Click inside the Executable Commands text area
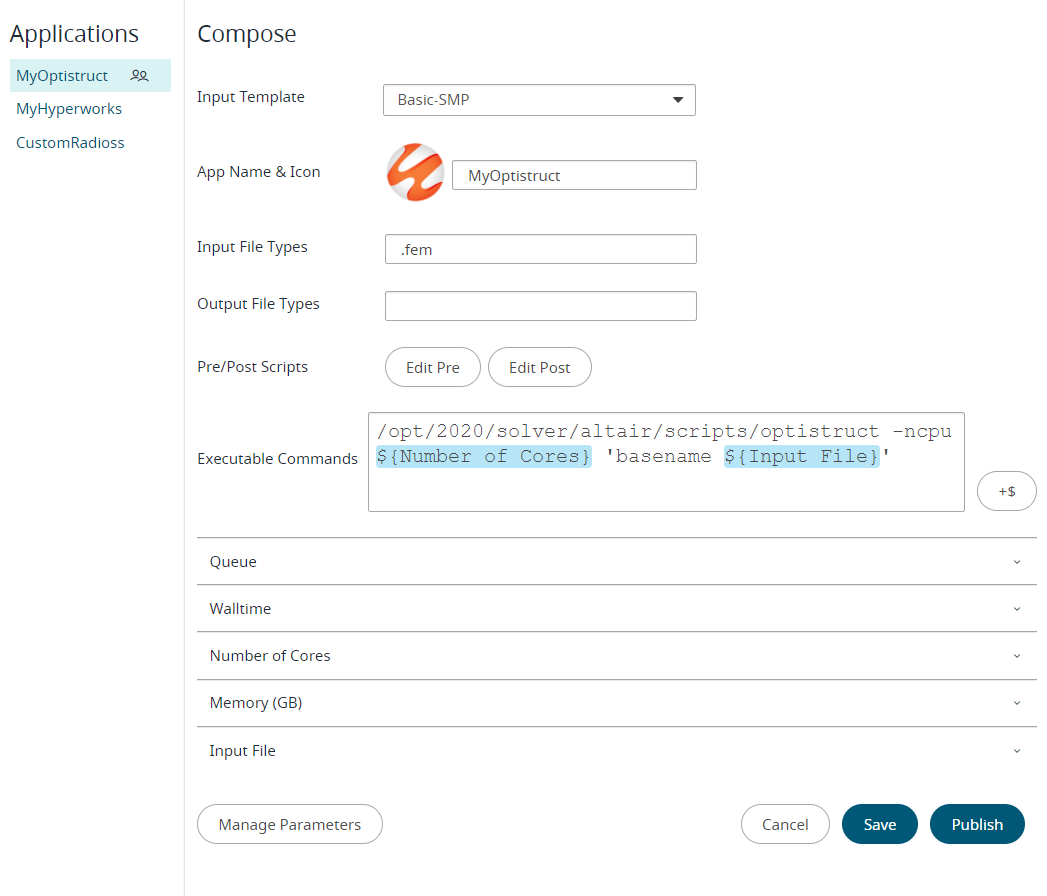The height and width of the screenshot is (896, 1047). (x=666, y=462)
